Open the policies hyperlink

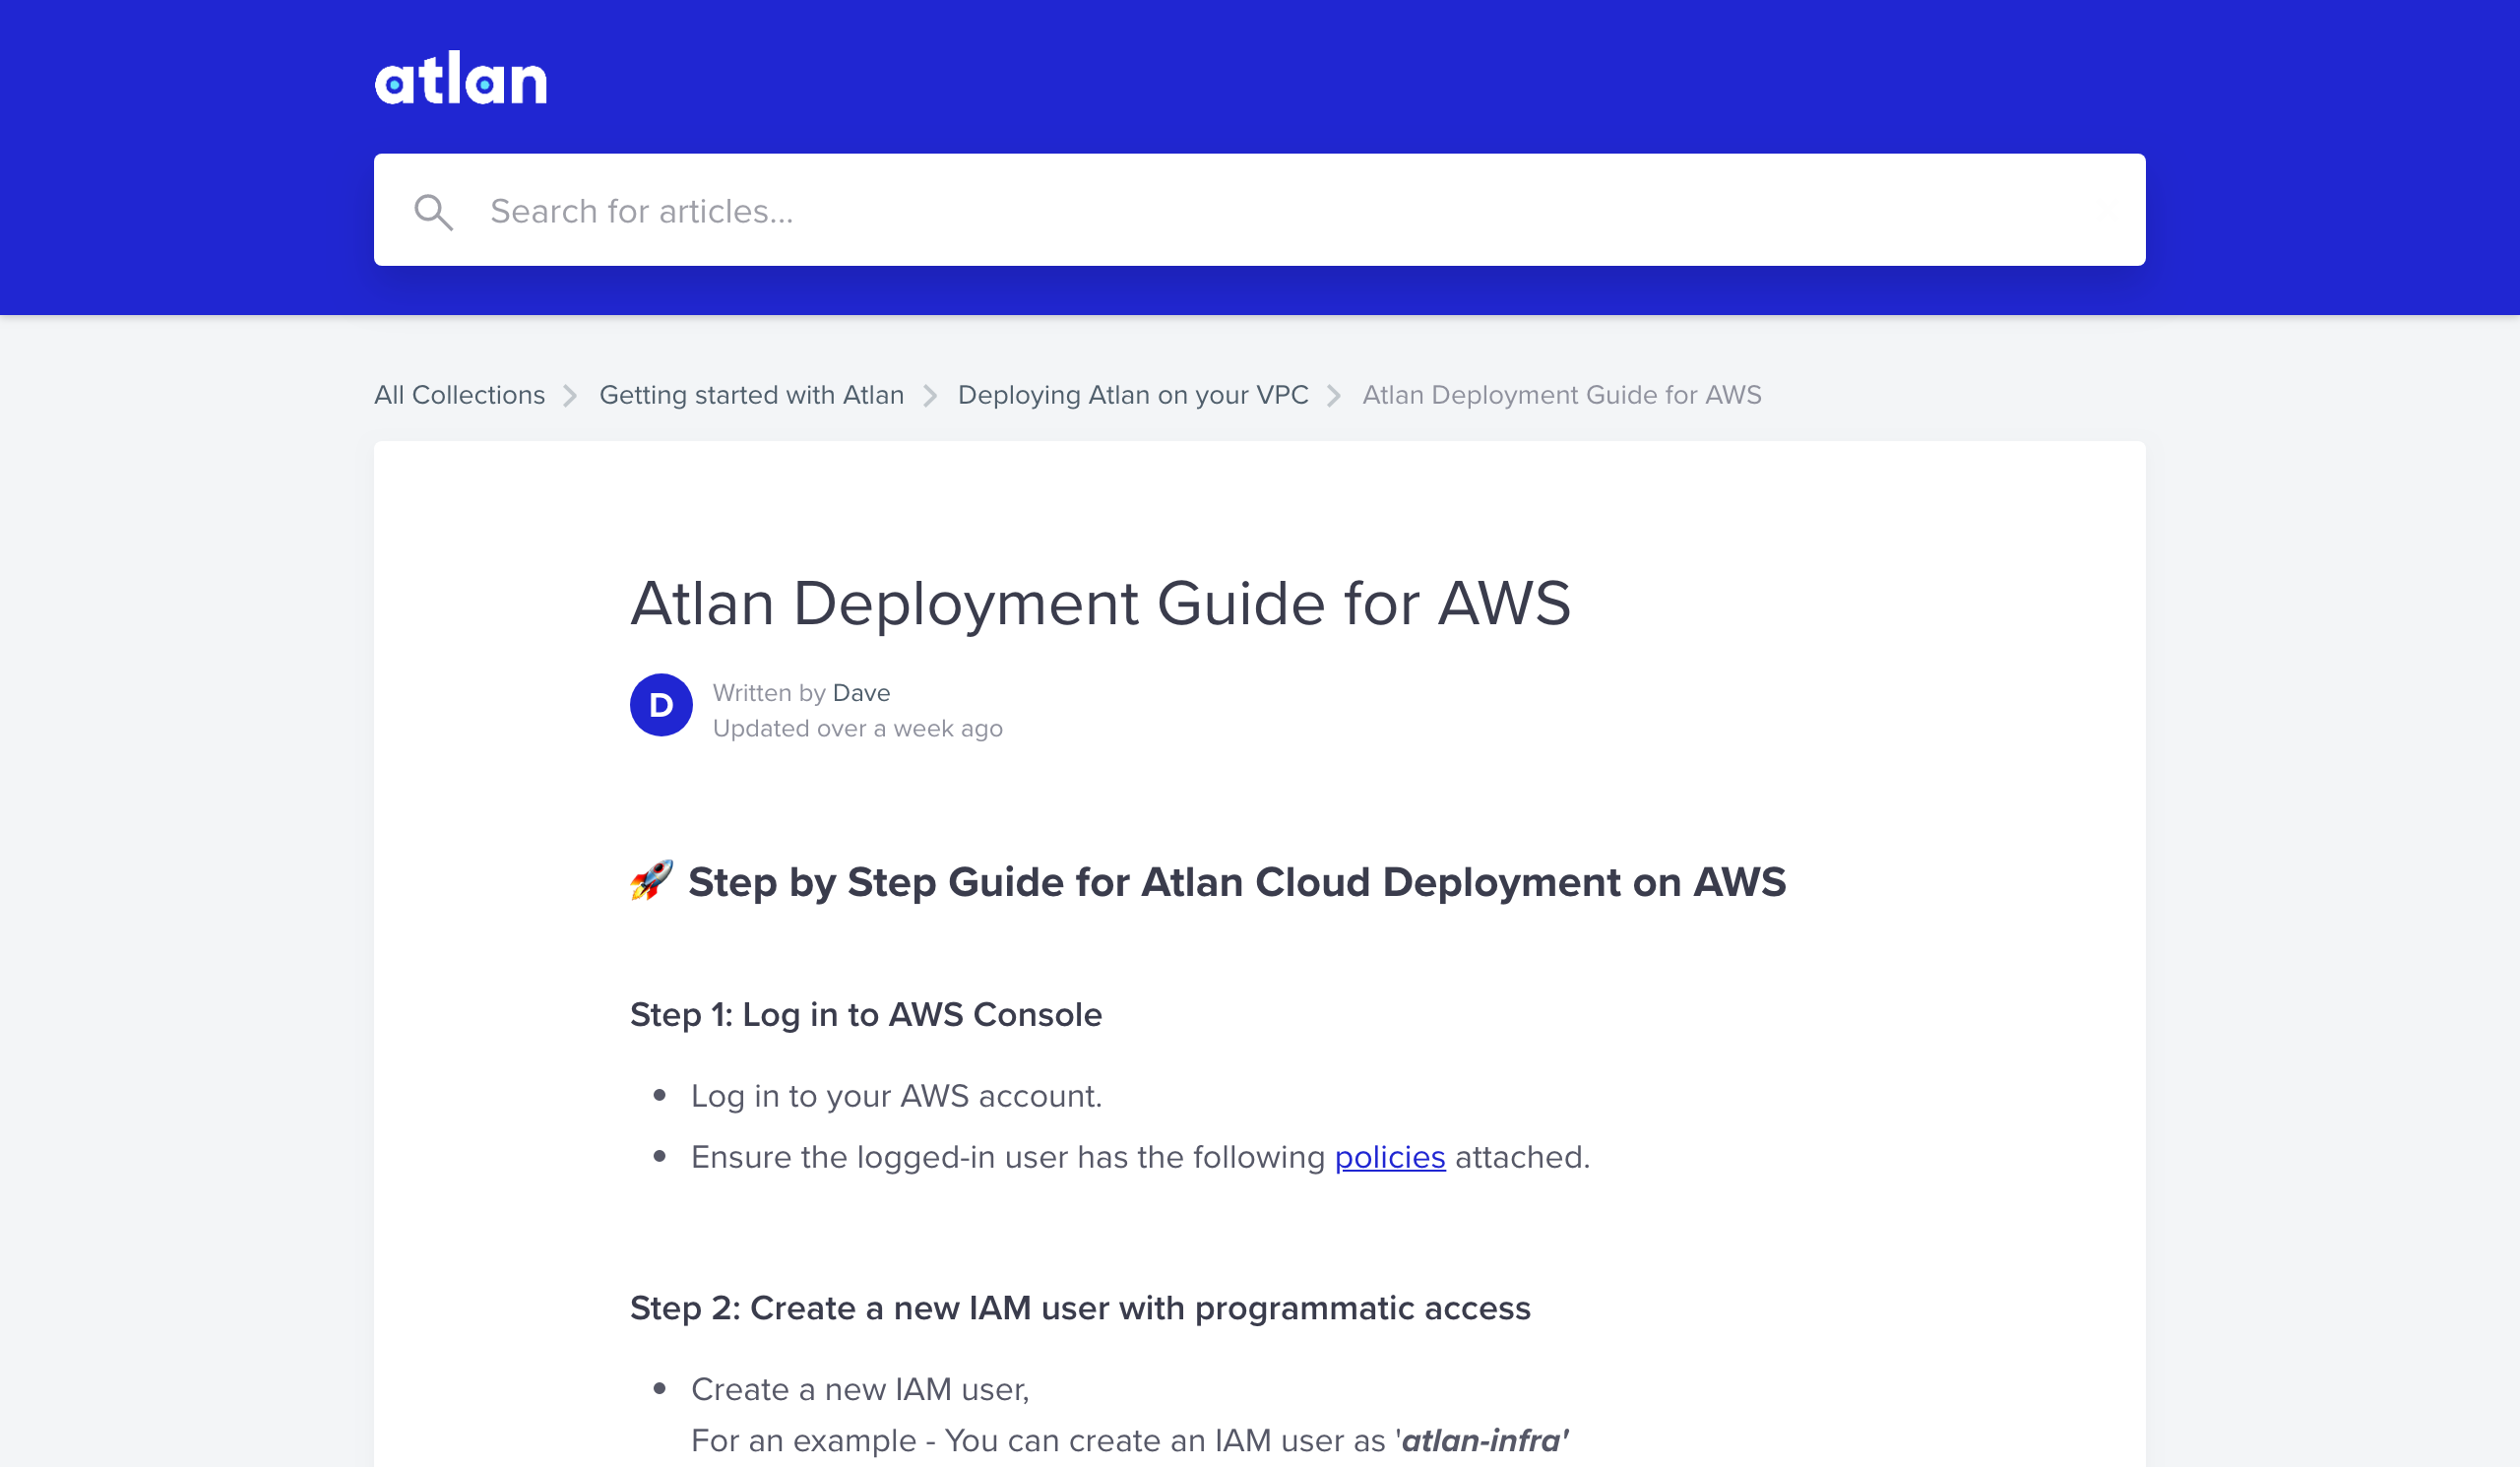(1389, 1157)
